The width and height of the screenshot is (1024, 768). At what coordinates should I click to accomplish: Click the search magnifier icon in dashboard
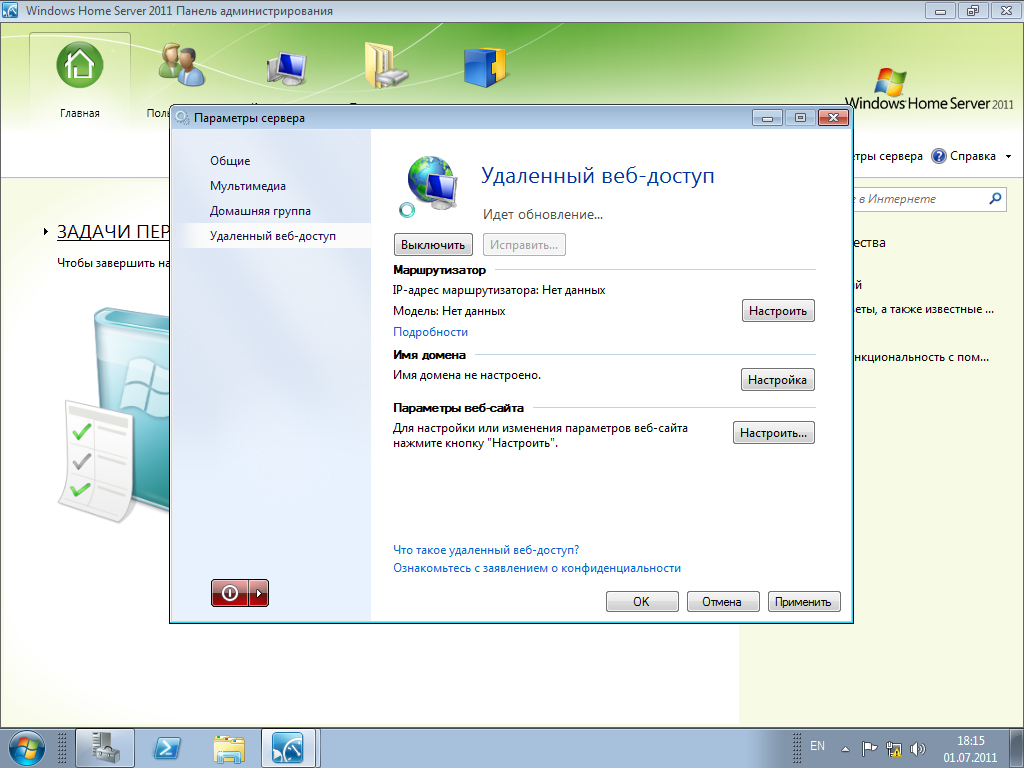coord(995,198)
